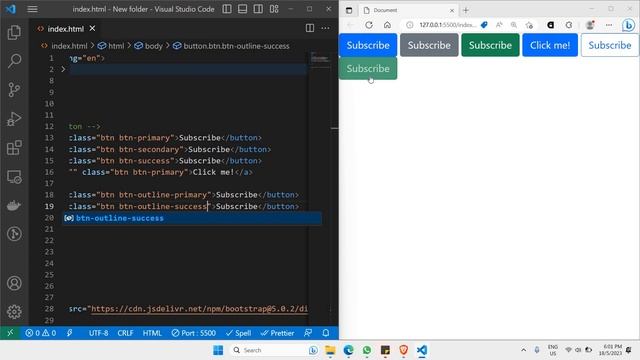Split the editor to the right

(x=310, y=28)
